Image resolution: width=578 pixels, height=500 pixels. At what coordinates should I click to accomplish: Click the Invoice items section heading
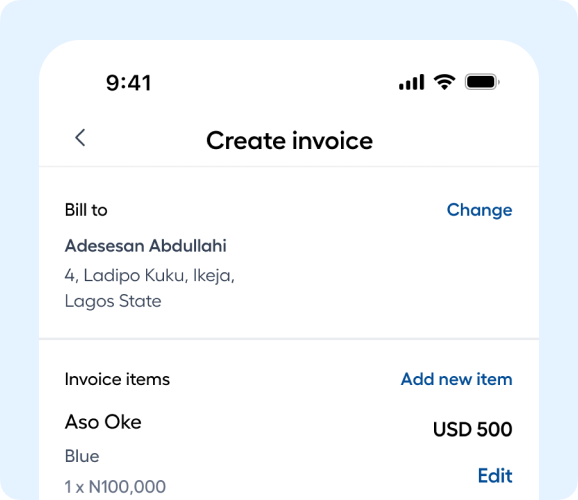click(x=117, y=379)
